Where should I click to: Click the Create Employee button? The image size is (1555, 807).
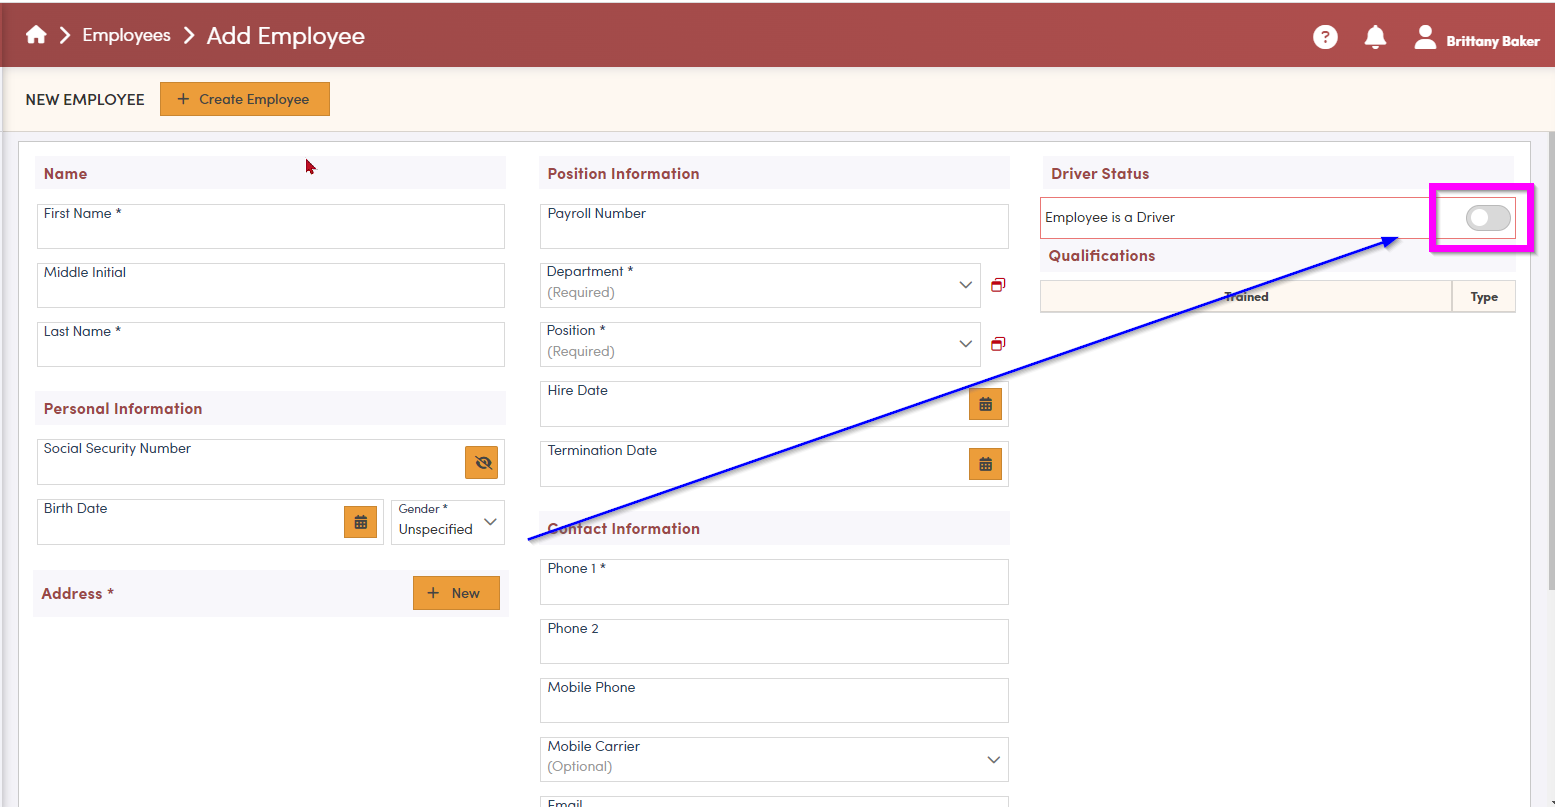click(x=245, y=99)
